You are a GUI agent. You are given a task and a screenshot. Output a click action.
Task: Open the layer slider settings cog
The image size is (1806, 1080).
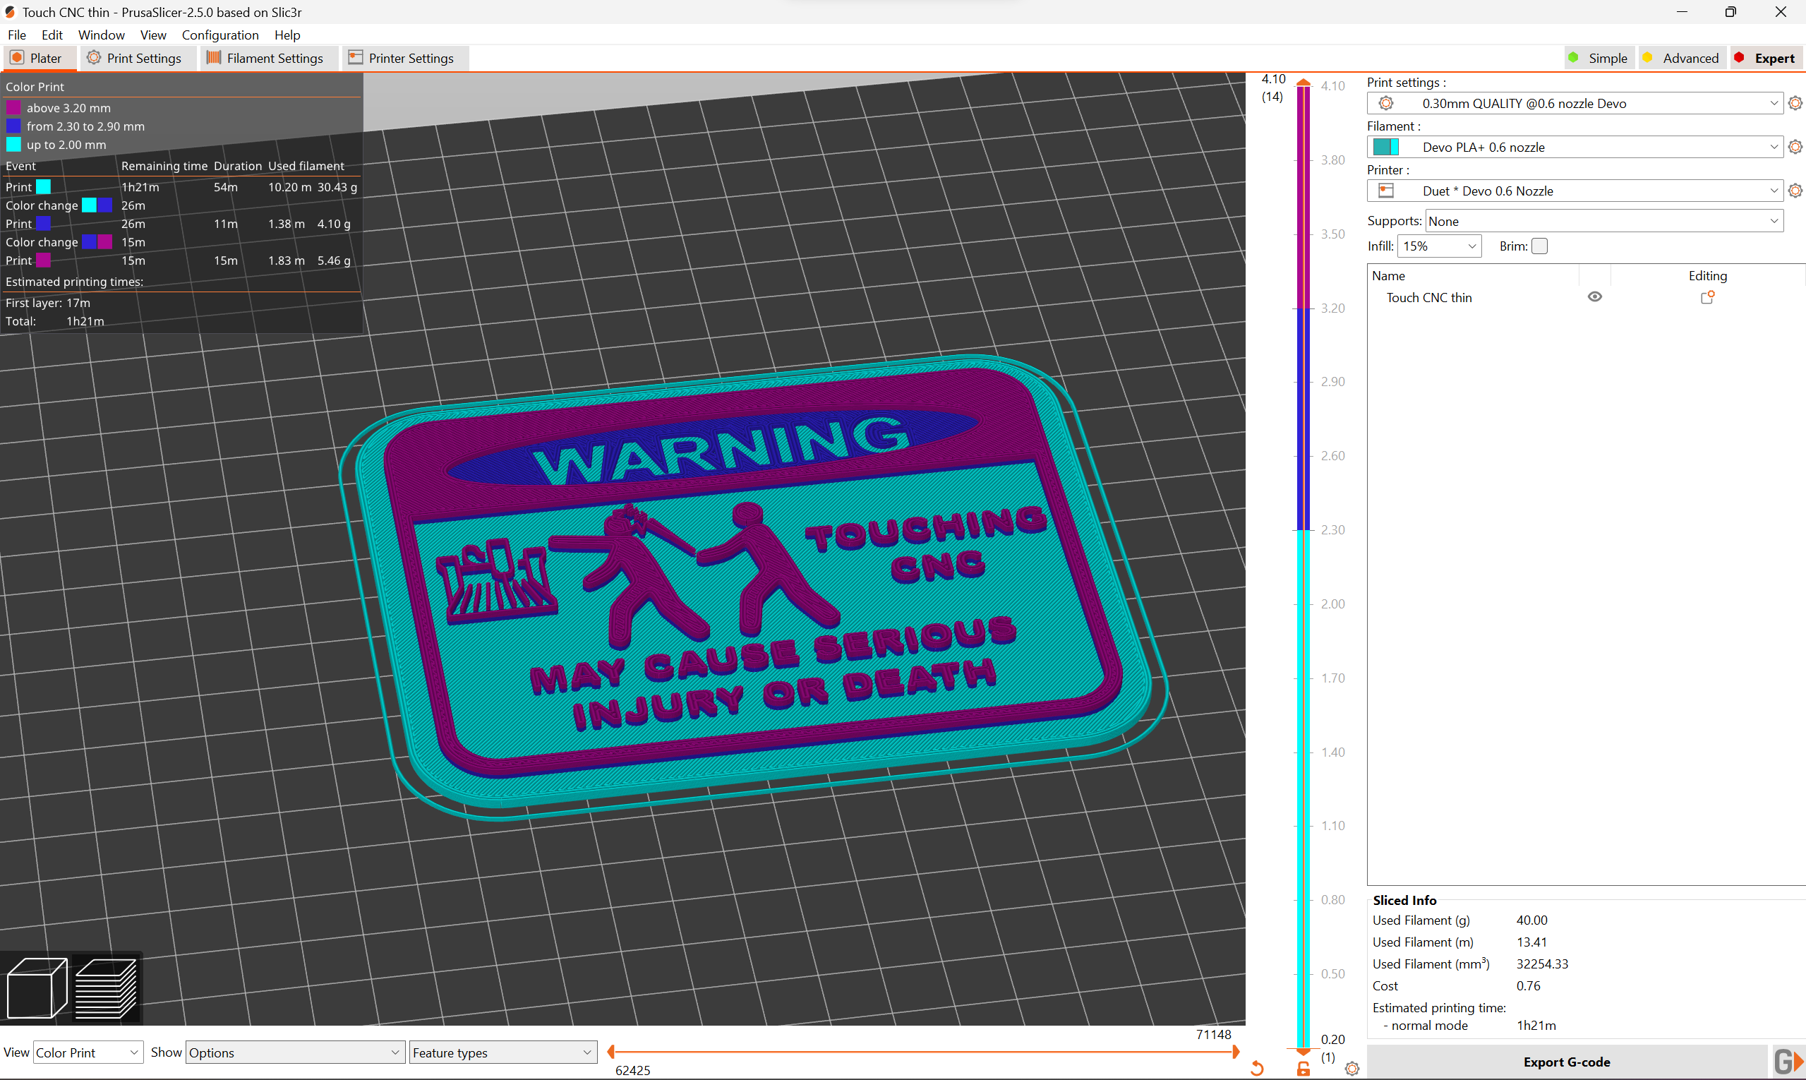tap(1352, 1069)
